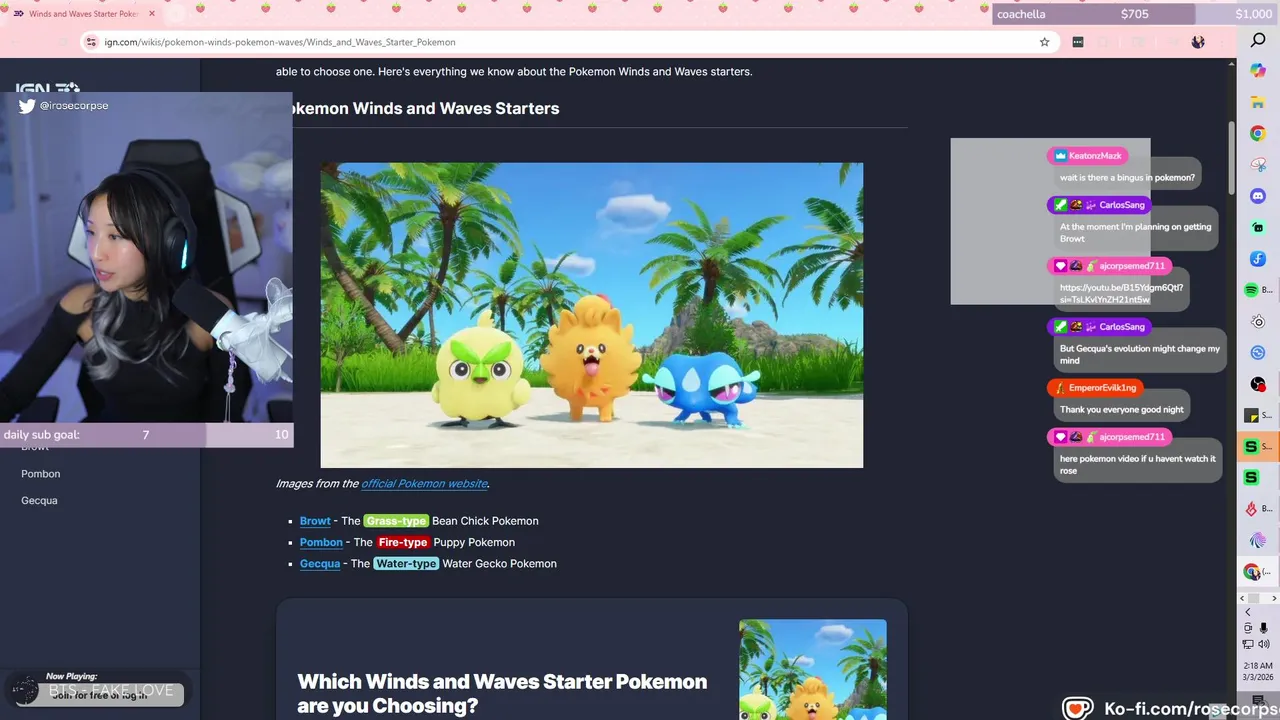The width and height of the screenshot is (1280, 720).
Task: Open Gecqua wiki link
Action: pyautogui.click(x=320, y=564)
